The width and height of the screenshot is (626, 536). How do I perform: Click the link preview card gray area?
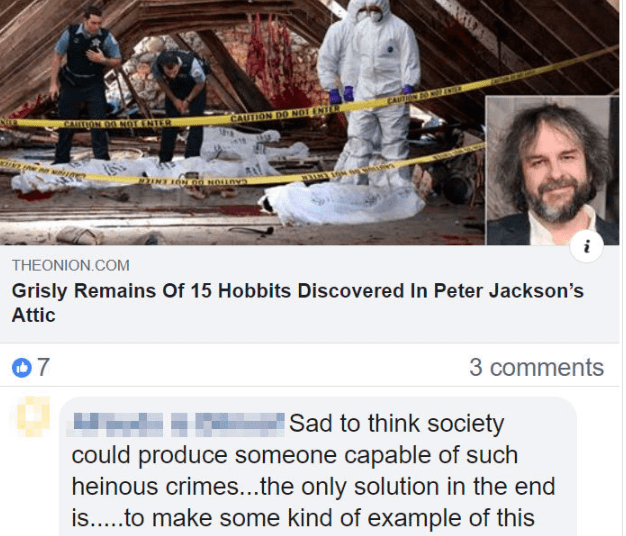pyautogui.click(x=309, y=294)
